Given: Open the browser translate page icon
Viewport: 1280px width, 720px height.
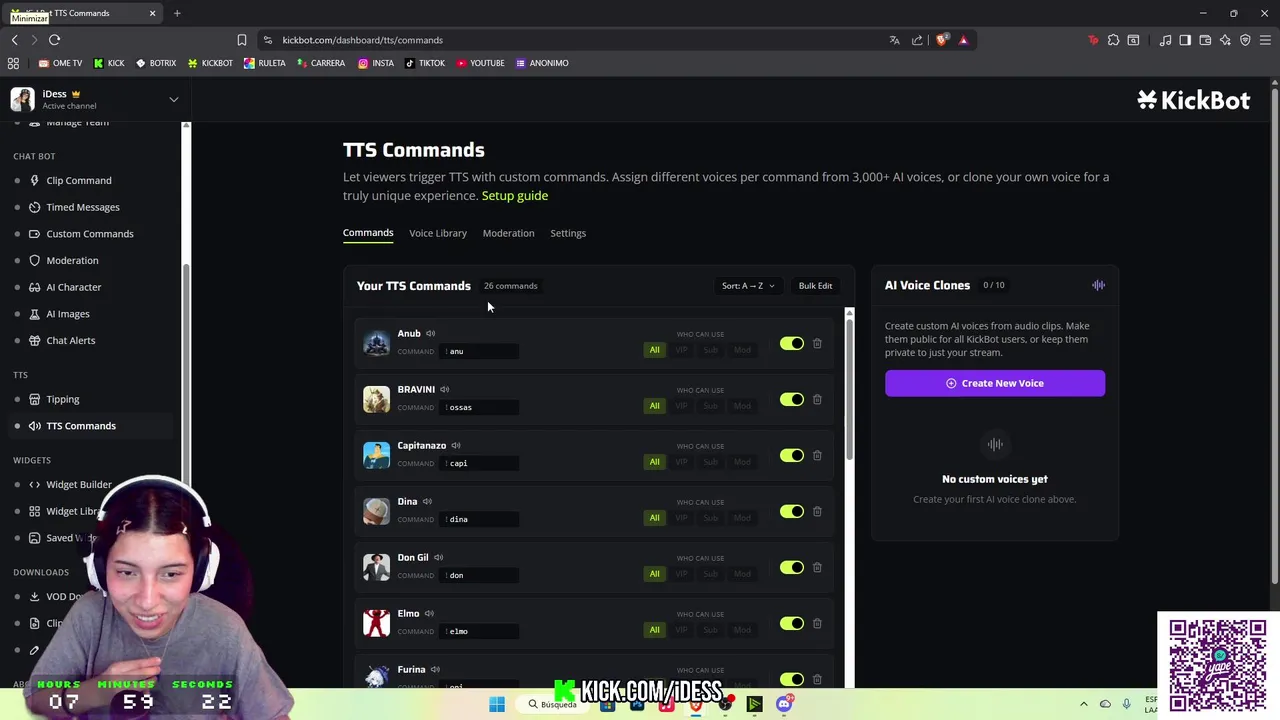Looking at the screenshot, I should click(x=894, y=40).
